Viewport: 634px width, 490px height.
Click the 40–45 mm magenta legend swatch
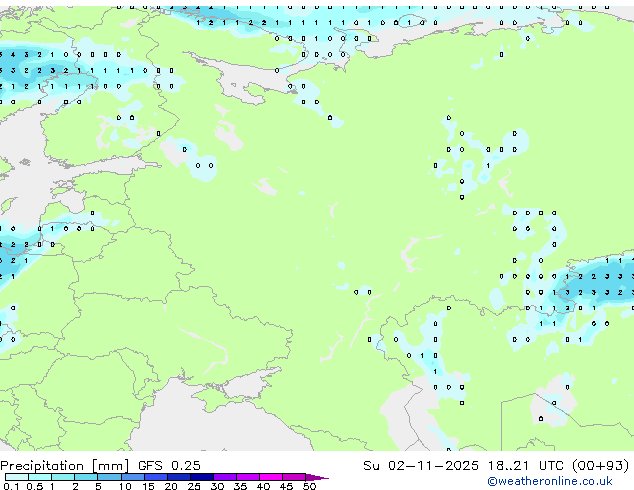point(271,477)
